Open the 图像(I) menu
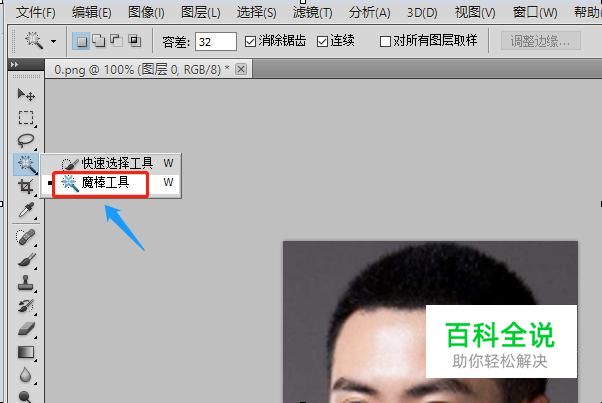Screen dimensions: 602x403 pyautogui.click(x=146, y=13)
